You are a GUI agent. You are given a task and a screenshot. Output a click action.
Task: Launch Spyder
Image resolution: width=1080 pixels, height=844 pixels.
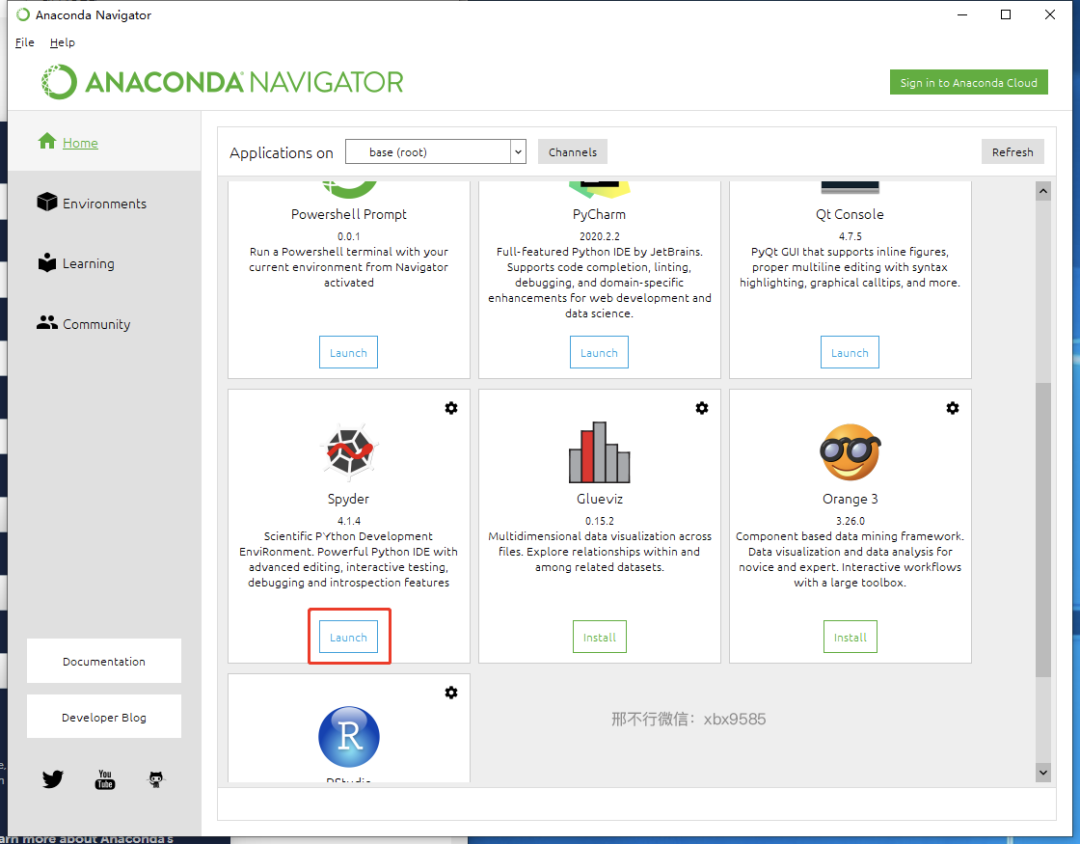pyautogui.click(x=349, y=637)
